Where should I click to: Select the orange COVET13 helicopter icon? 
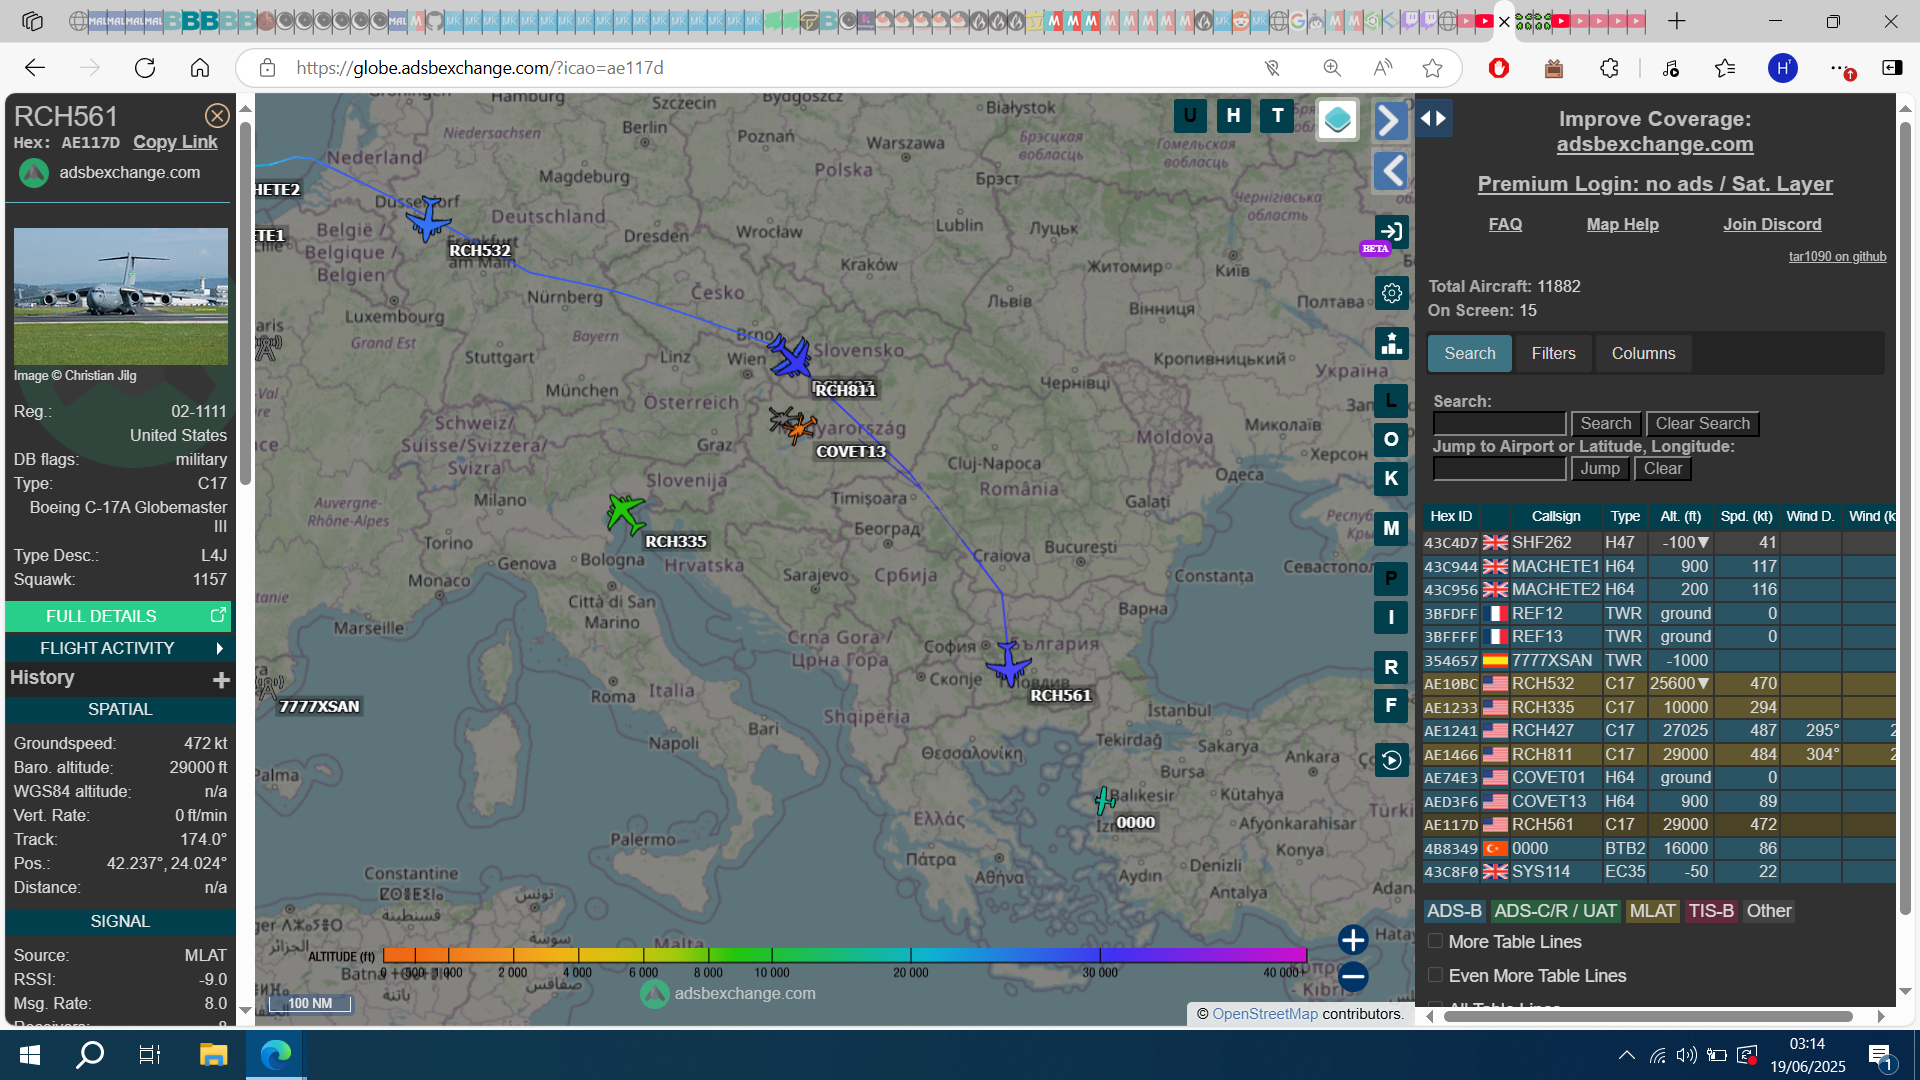pyautogui.click(x=800, y=429)
